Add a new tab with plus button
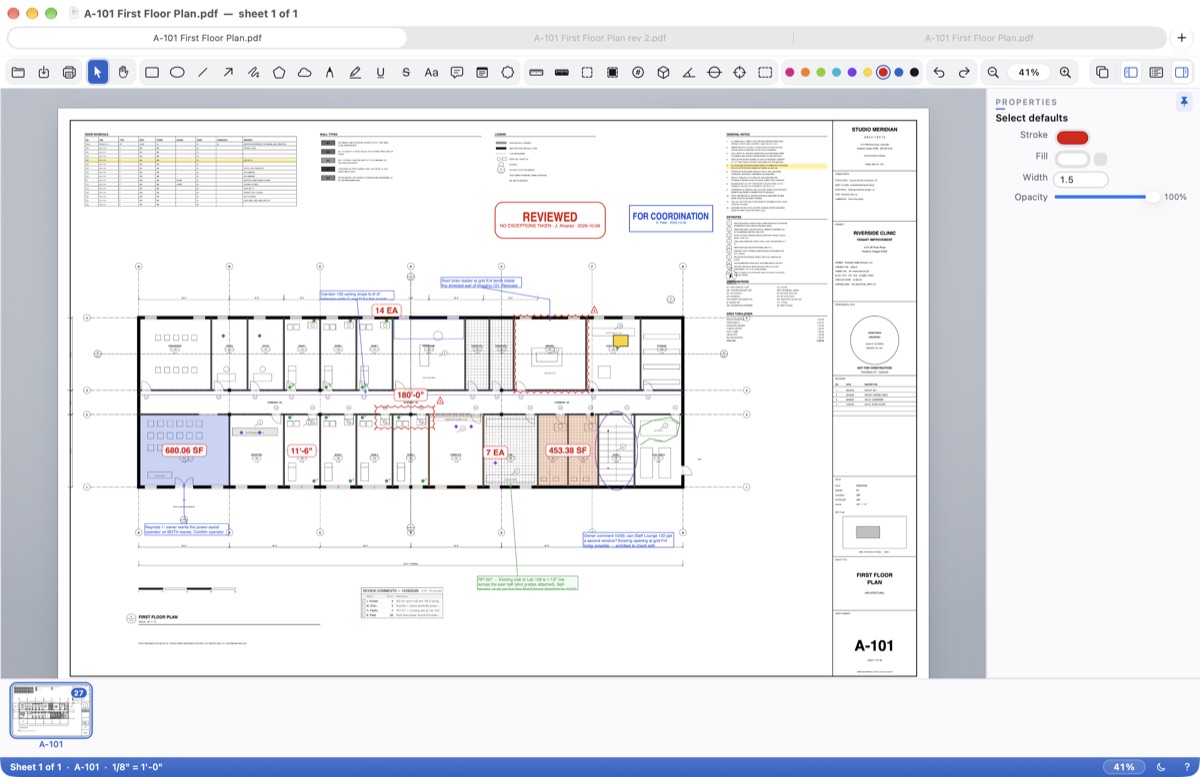 [1181, 38]
